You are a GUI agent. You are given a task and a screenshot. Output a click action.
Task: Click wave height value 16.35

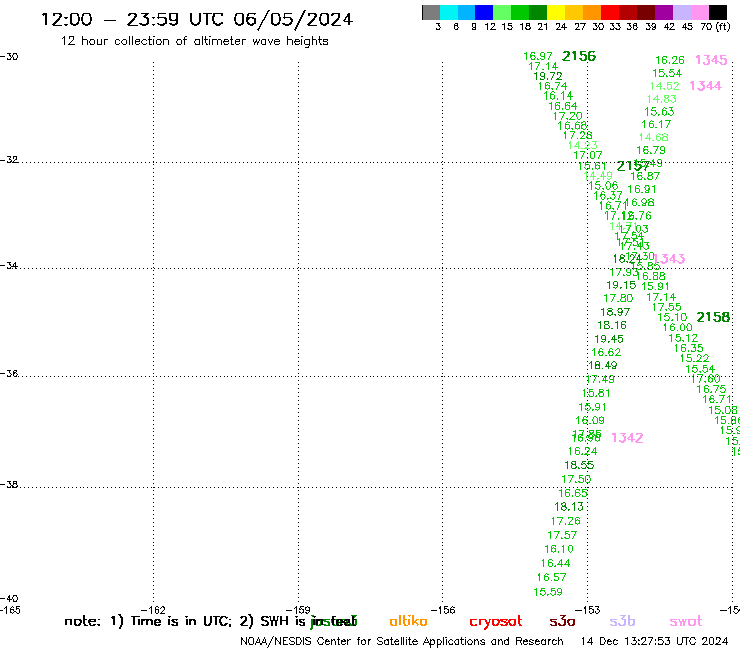[689, 348]
